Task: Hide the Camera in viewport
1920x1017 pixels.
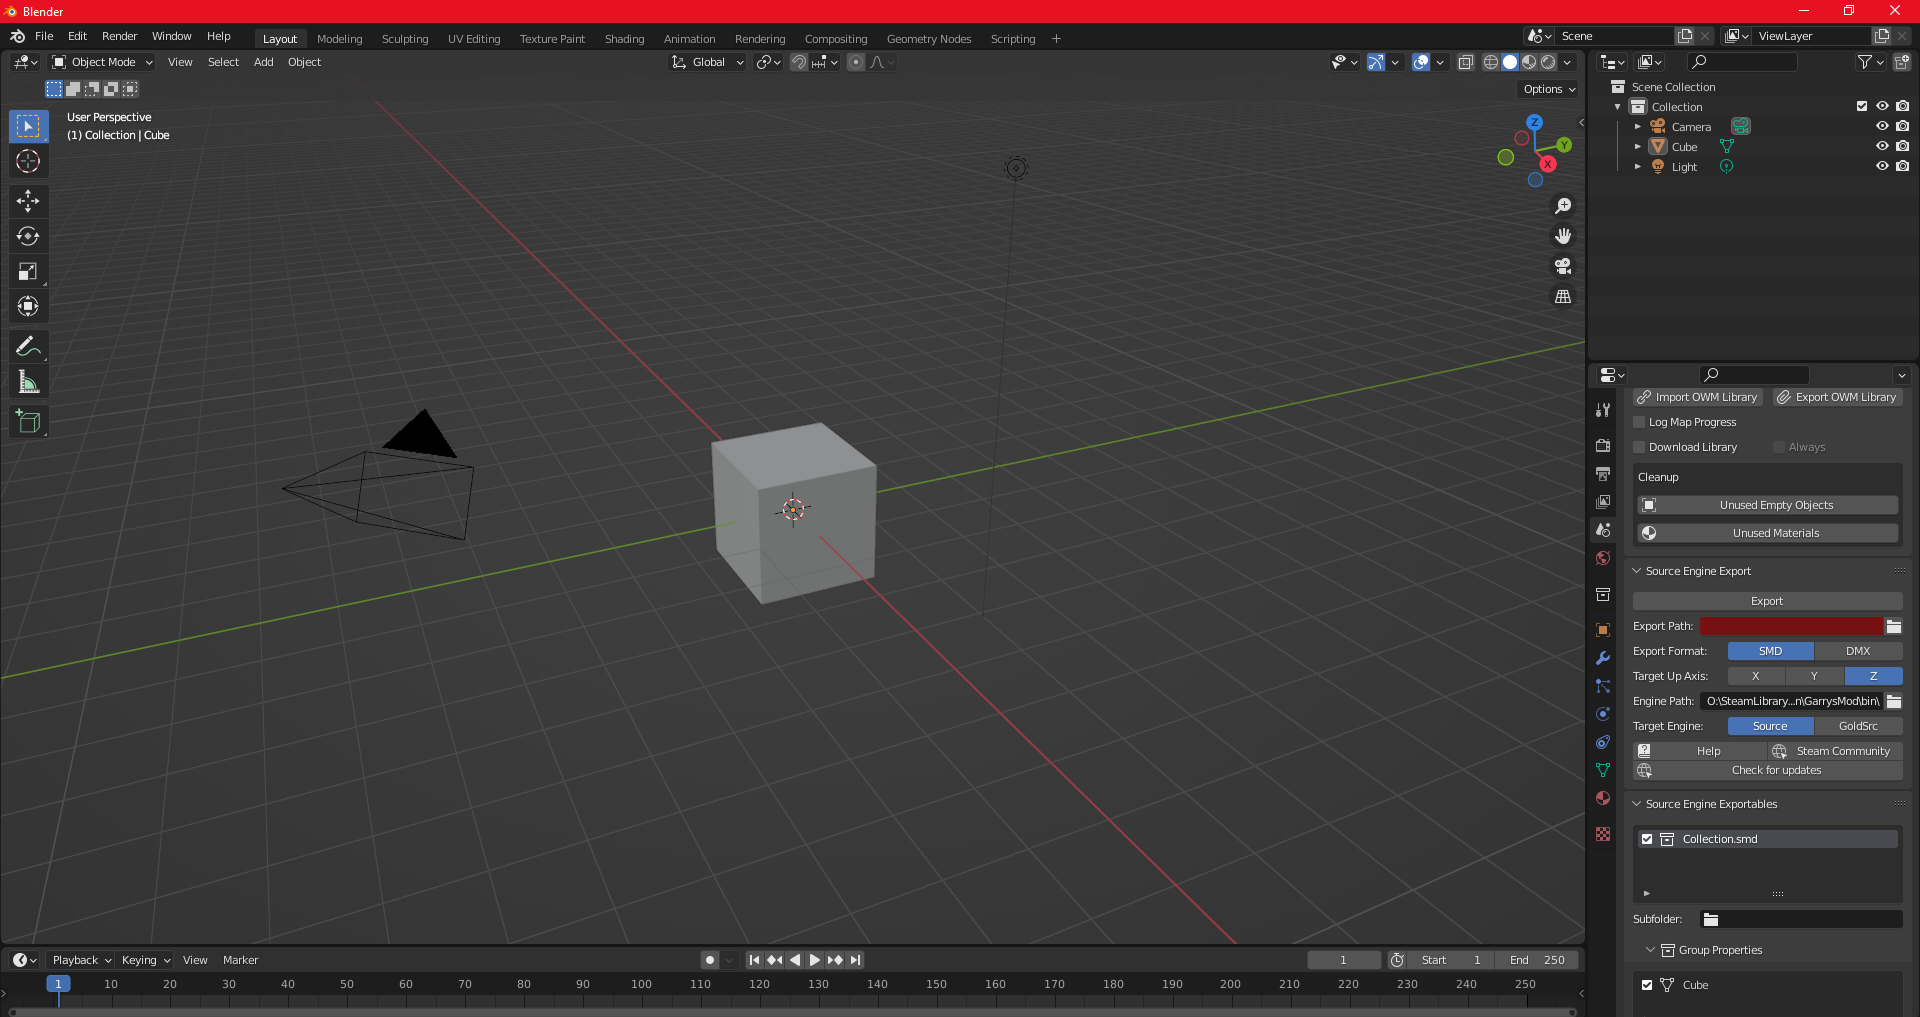Action: (x=1882, y=127)
